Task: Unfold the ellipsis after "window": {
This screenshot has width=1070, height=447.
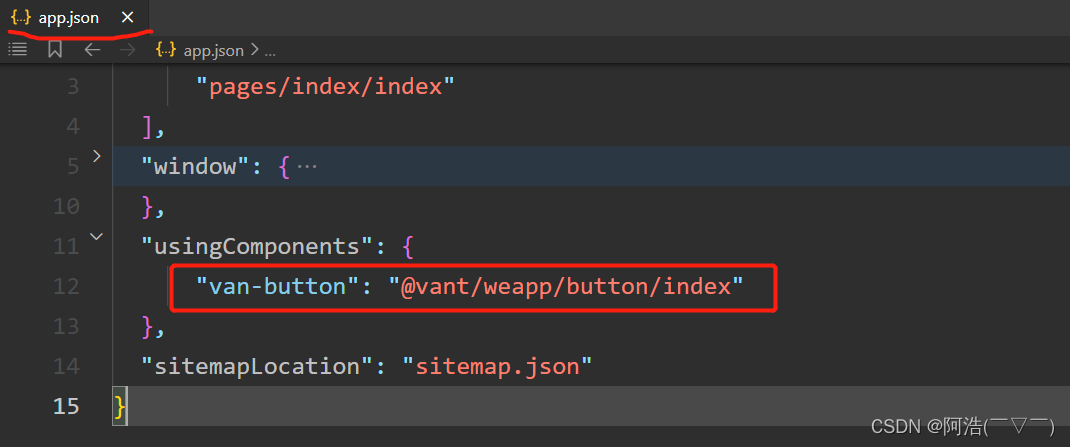Action: pos(307,166)
